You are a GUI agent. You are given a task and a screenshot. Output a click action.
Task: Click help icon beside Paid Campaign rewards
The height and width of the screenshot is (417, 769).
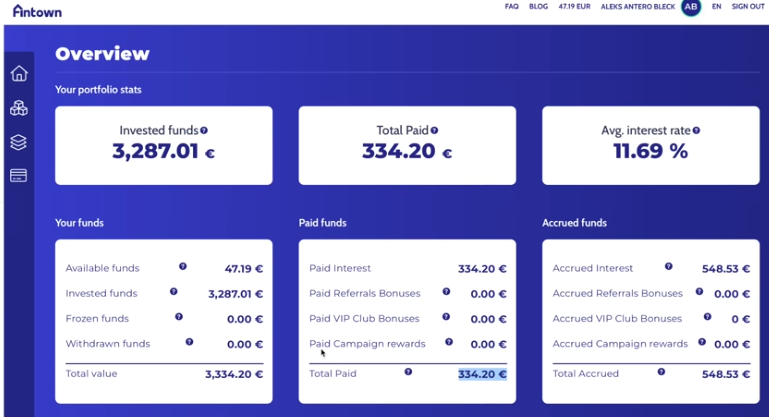coord(449,342)
